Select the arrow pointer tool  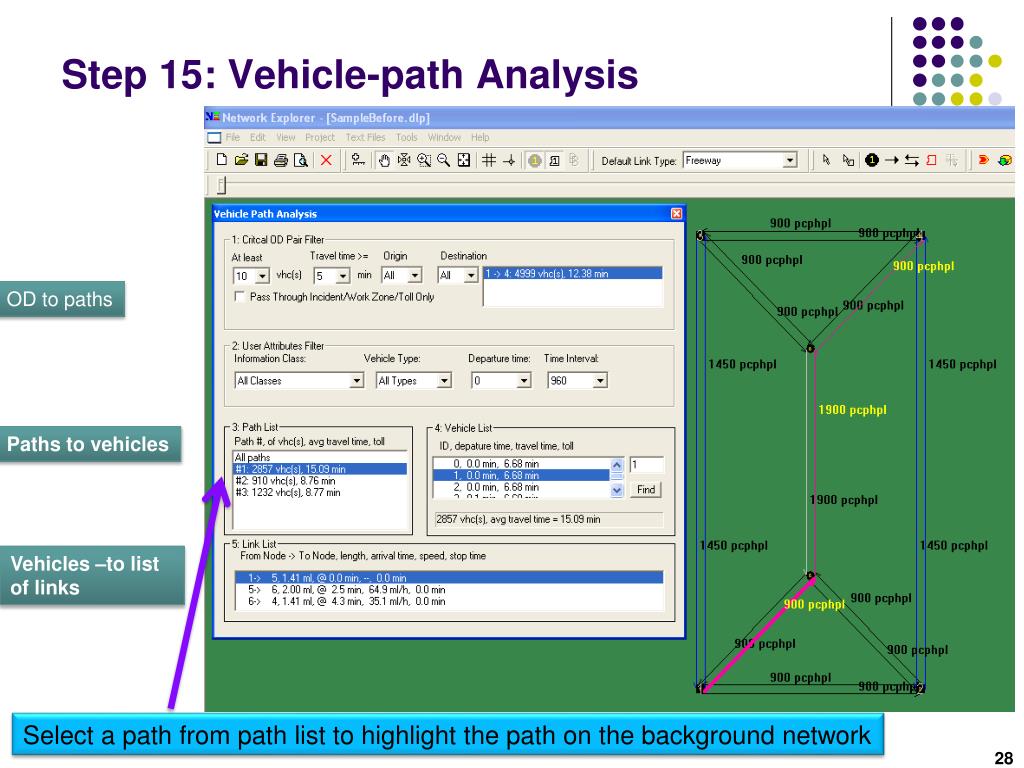(826, 160)
